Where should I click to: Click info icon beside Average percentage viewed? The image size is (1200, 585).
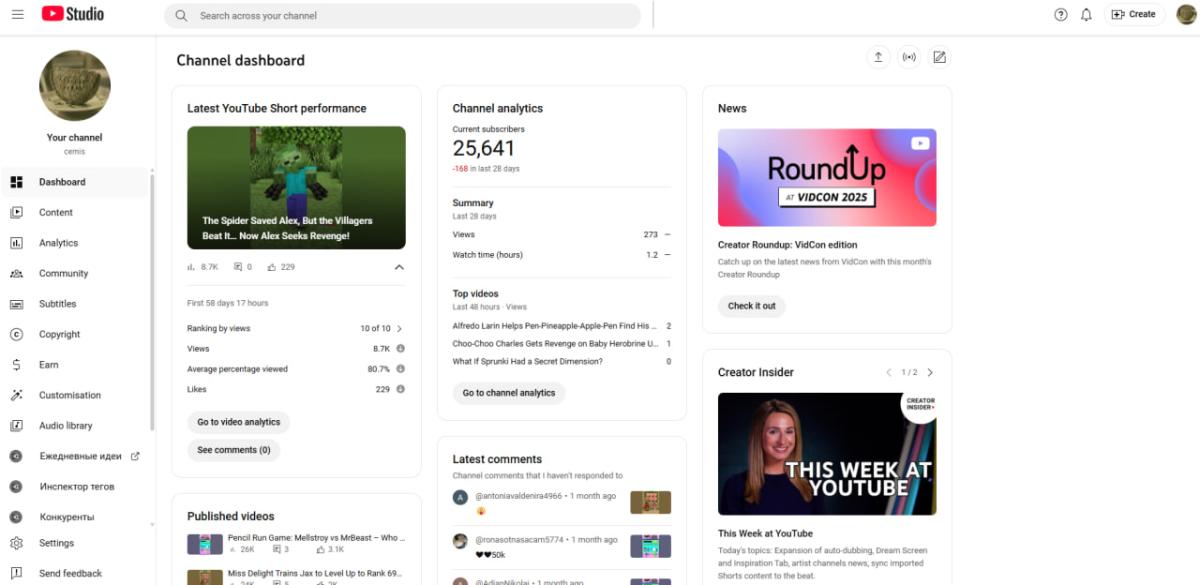pyautogui.click(x=400, y=369)
